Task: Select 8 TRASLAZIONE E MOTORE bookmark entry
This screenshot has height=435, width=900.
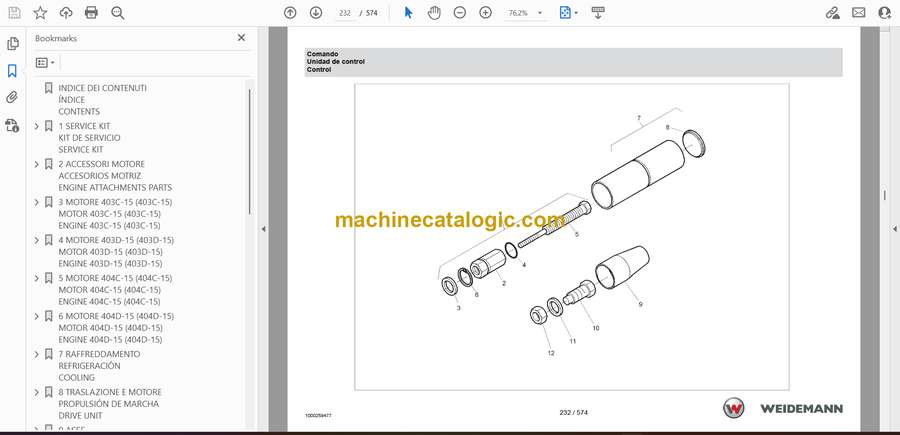Action: click(x=110, y=403)
